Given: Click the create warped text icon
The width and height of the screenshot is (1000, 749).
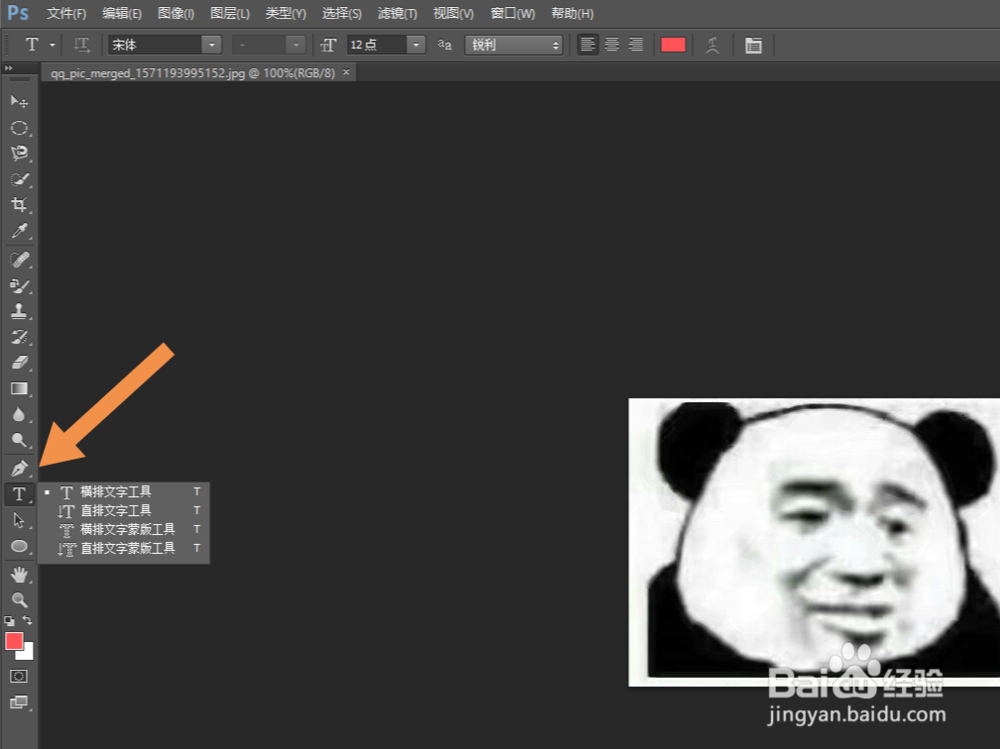Looking at the screenshot, I should 712,45.
